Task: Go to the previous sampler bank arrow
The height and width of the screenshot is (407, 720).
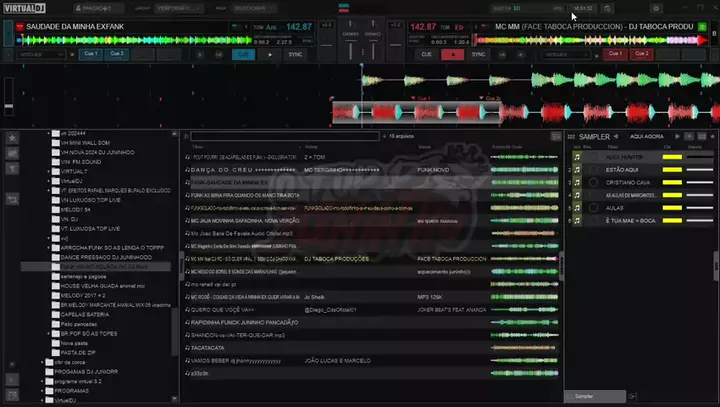Action: pyautogui.click(x=616, y=136)
